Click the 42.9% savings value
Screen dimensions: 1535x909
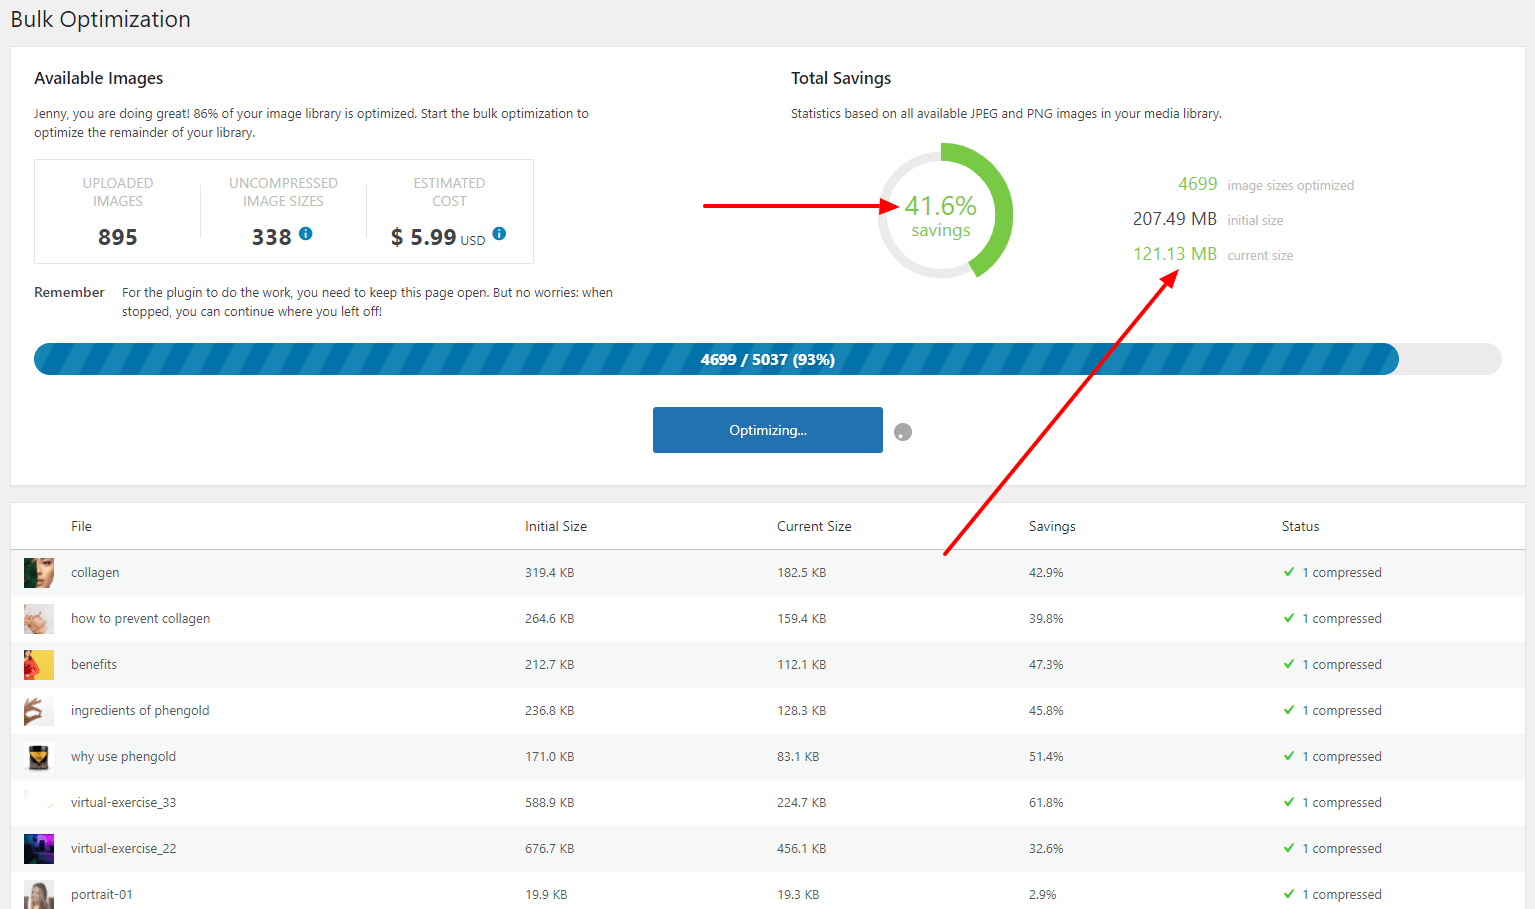pyautogui.click(x=1046, y=573)
